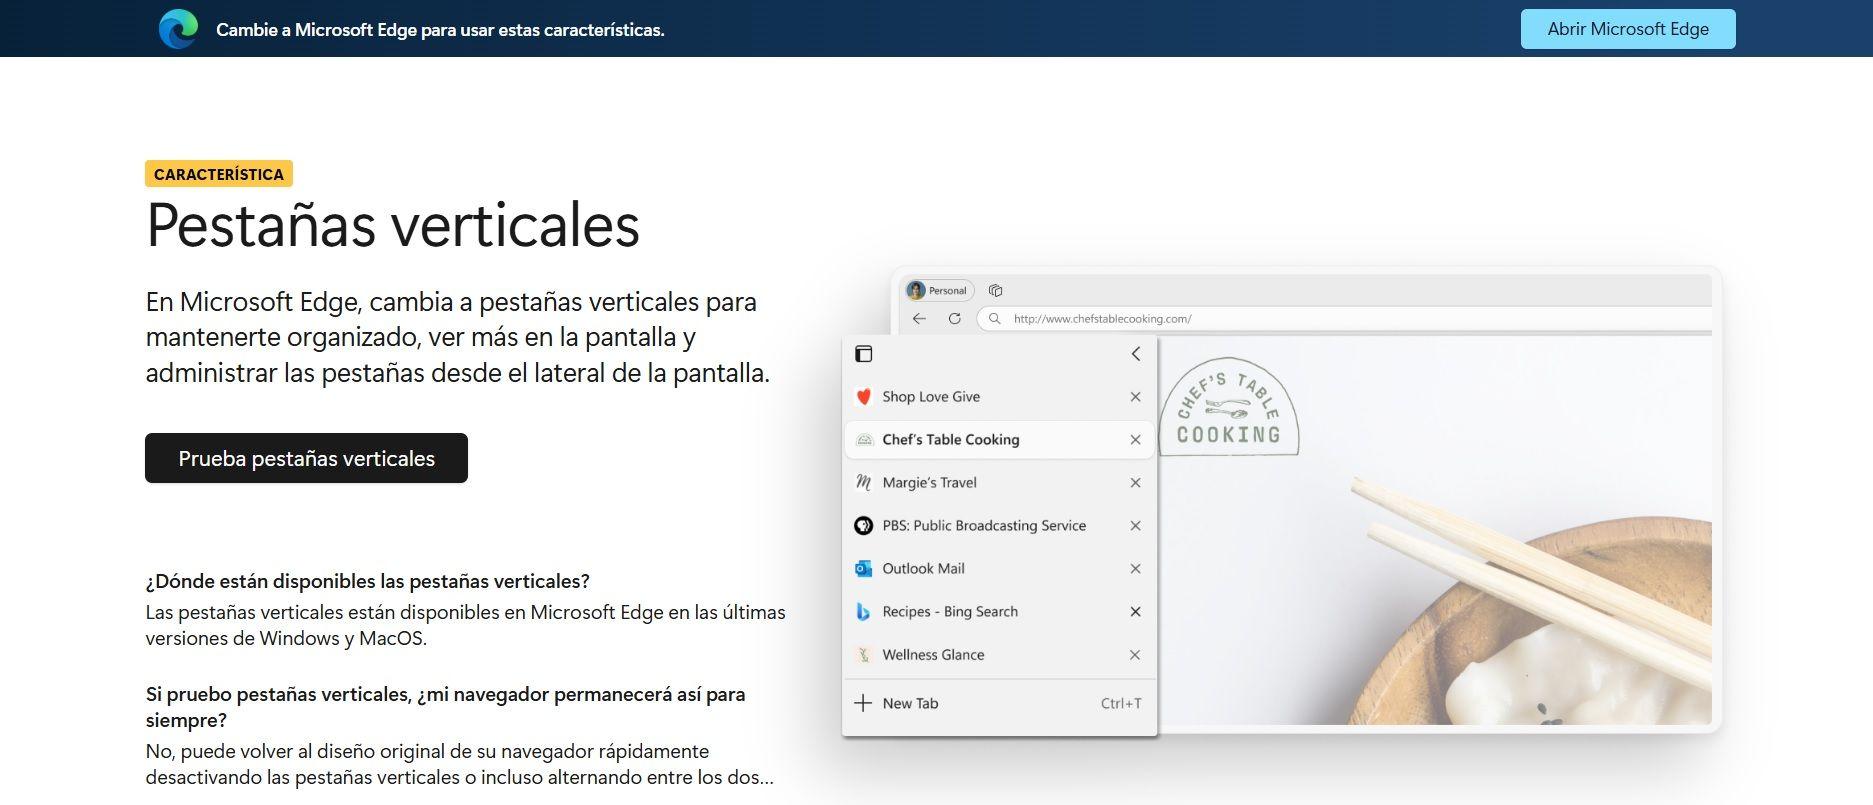Click the Microsoft Edge logo in banner

(178, 29)
